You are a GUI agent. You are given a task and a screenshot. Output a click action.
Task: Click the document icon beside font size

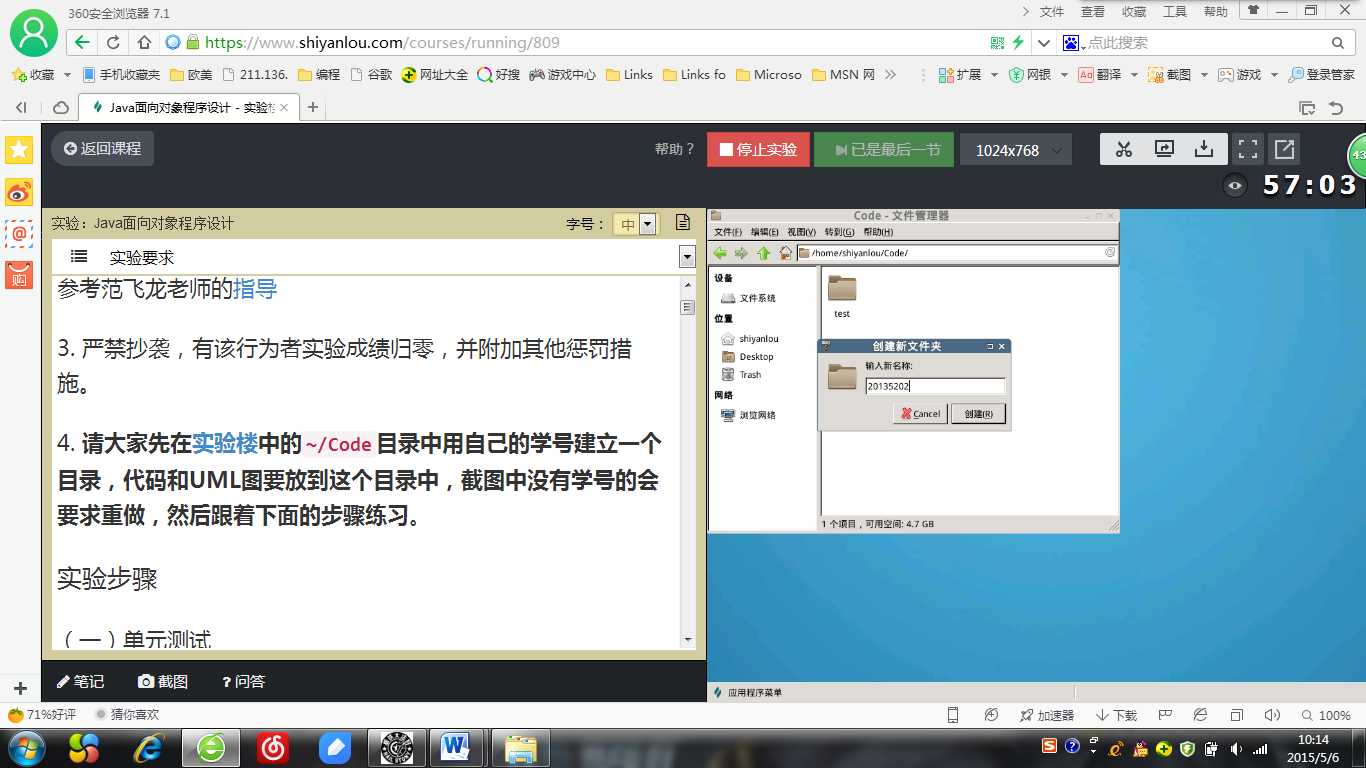click(x=683, y=223)
